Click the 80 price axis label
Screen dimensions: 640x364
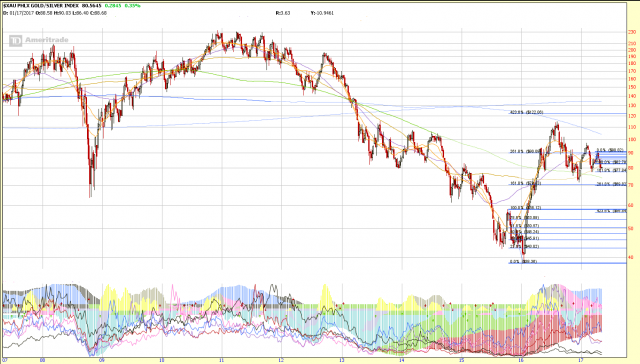coord(631,168)
